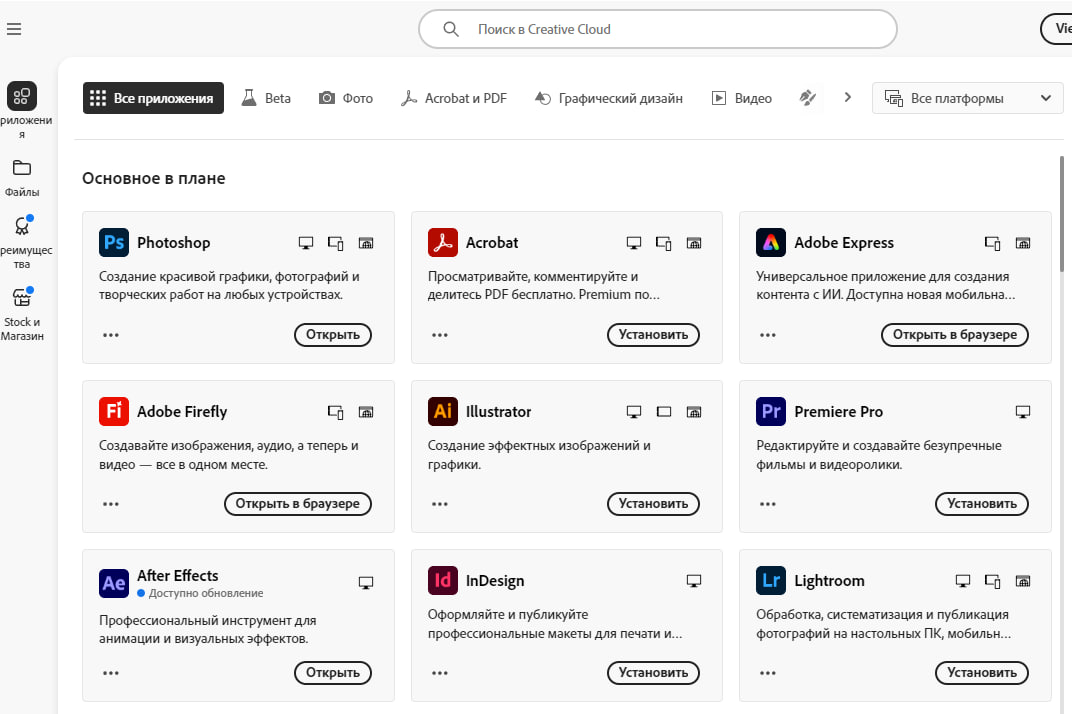The height and width of the screenshot is (714, 1072).
Task: Click the Adobe Firefly app icon
Action: [x=114, y=412]
